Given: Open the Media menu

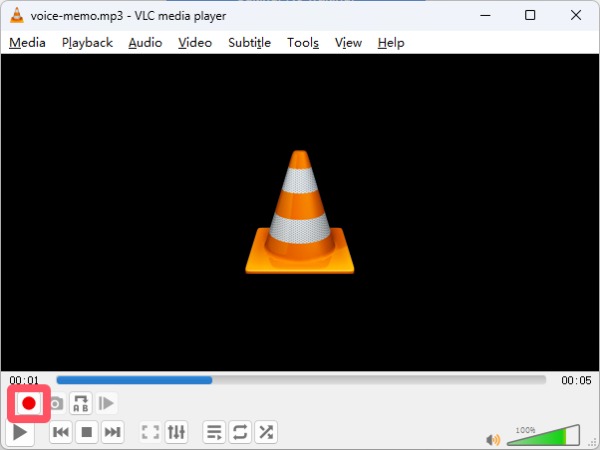Looking at the screenshot, I should pyautogui.click(x=27, y=42).
